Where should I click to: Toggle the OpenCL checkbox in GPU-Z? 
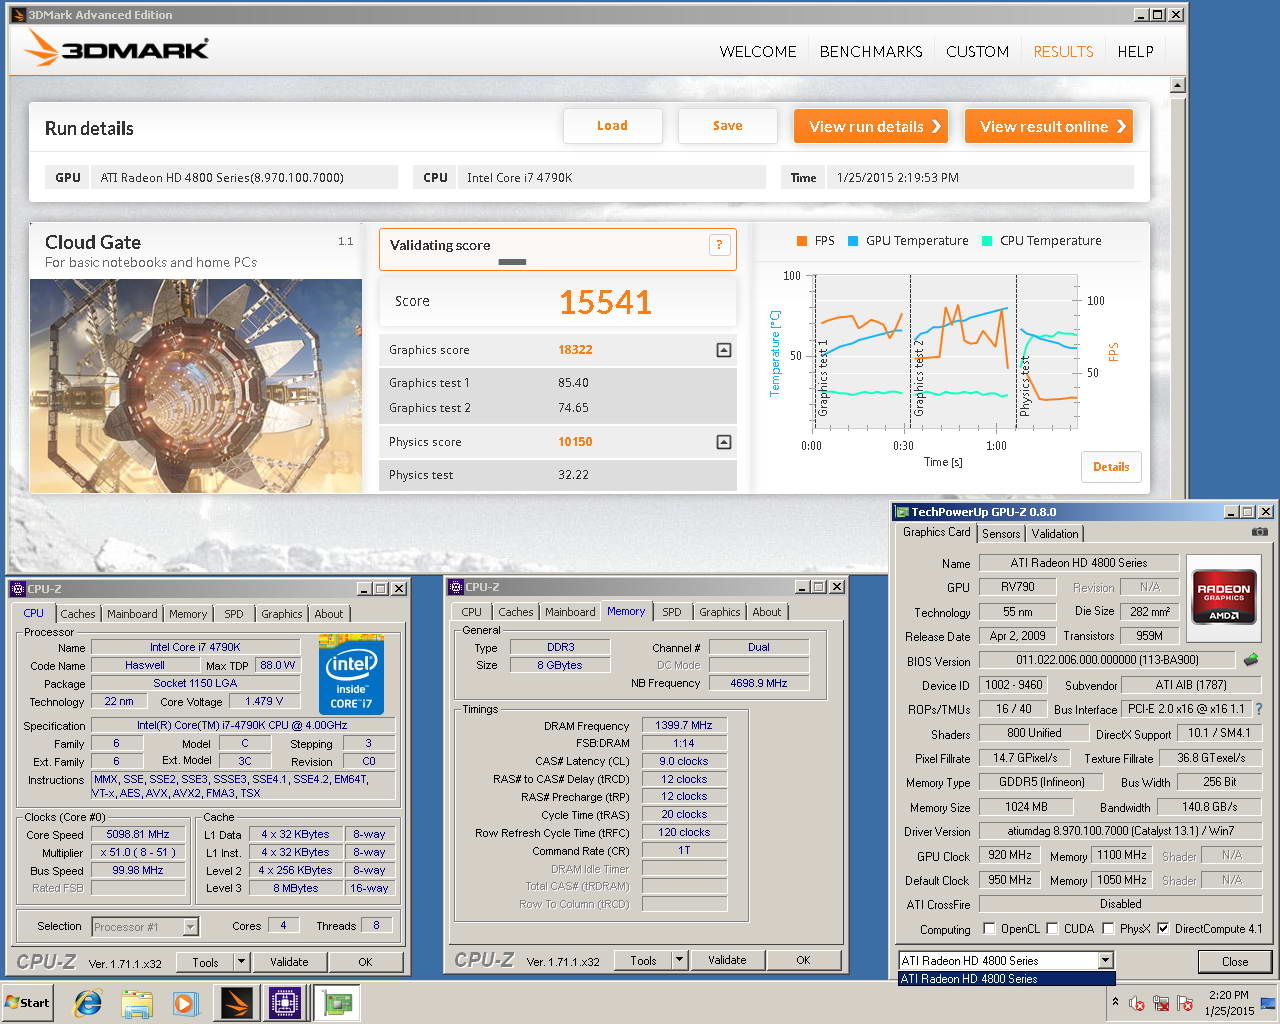[x=989, y=929]
